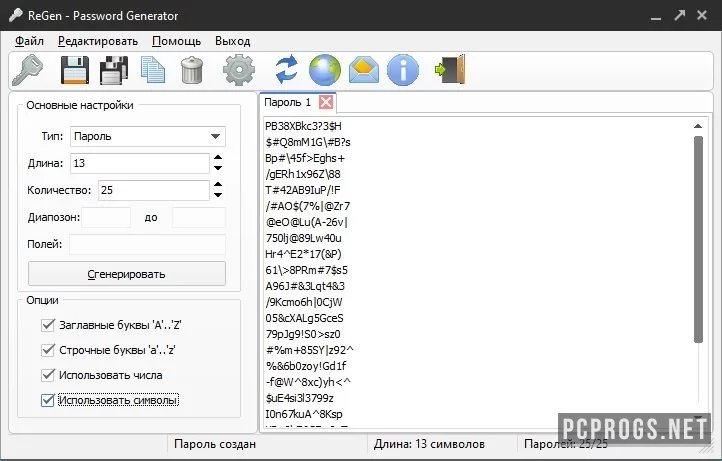Click password /9Kcmo6h|0CjW
Viewport: 722px width, 461px height.
(304, 302)
